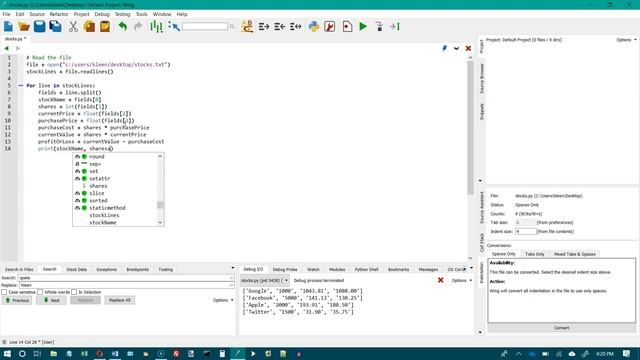Click the match-indent double-arrow icon

click(296, 27)
